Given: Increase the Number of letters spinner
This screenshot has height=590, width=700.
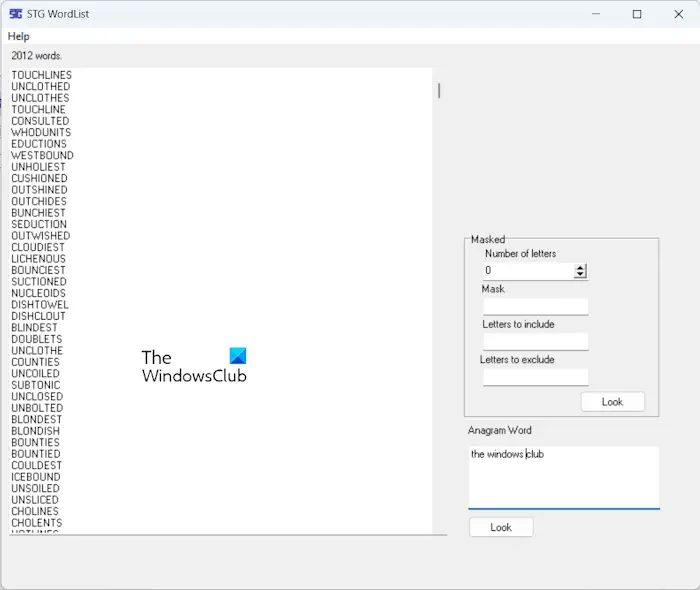Looking at the screenshot, I should (580, 267).
